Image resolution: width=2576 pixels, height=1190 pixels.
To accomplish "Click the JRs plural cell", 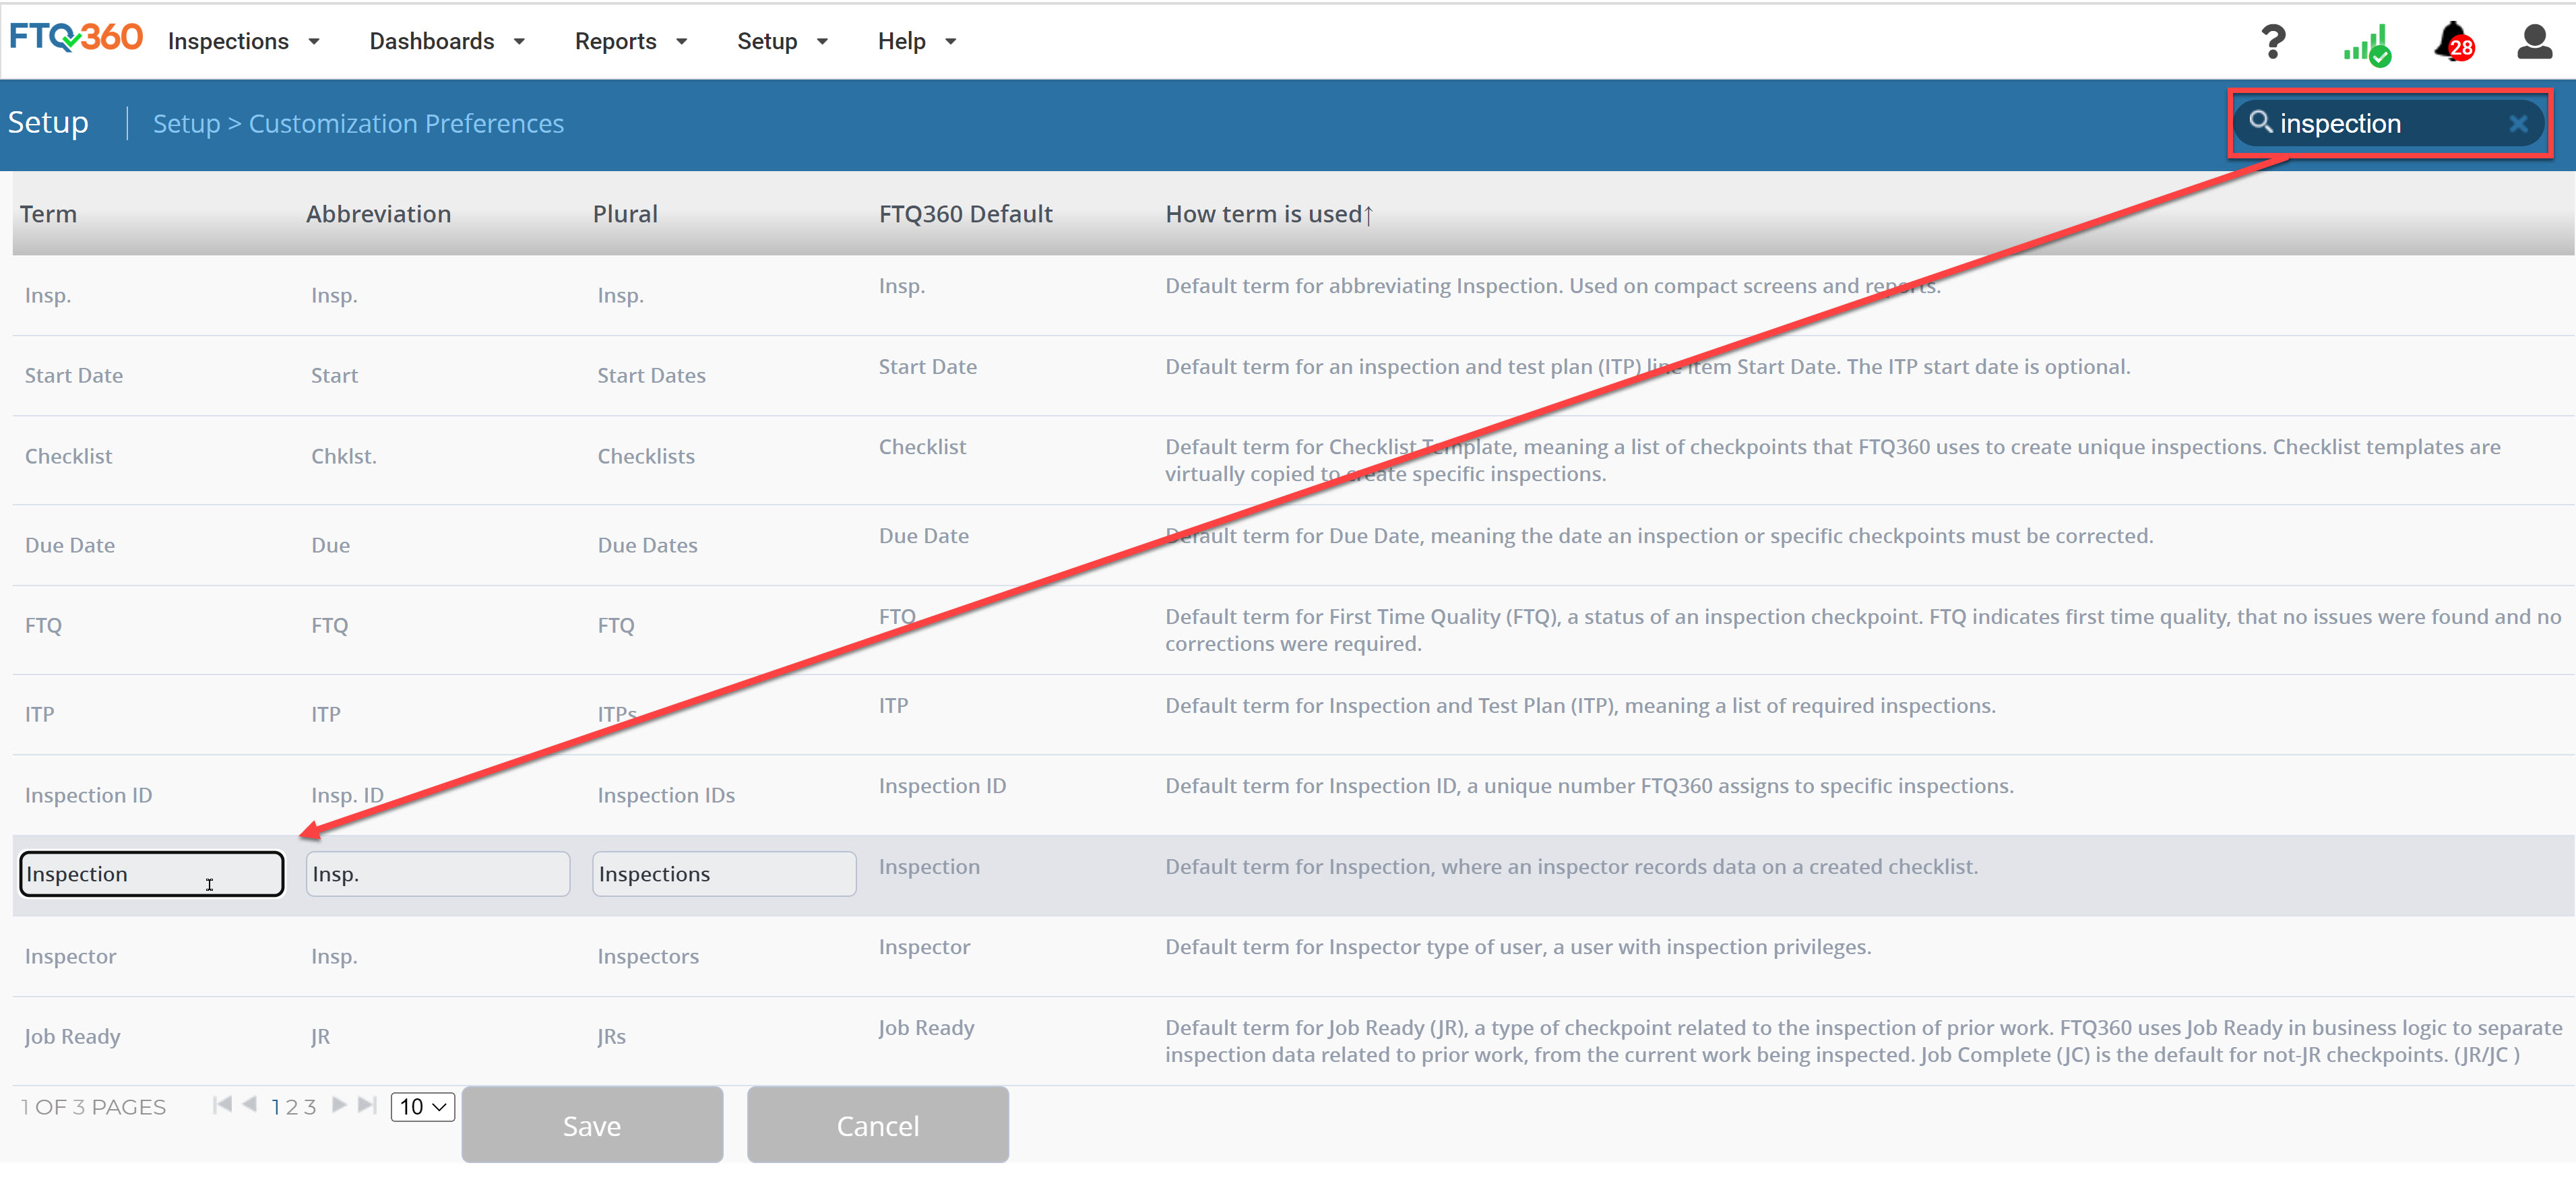I will point(611,1036).
